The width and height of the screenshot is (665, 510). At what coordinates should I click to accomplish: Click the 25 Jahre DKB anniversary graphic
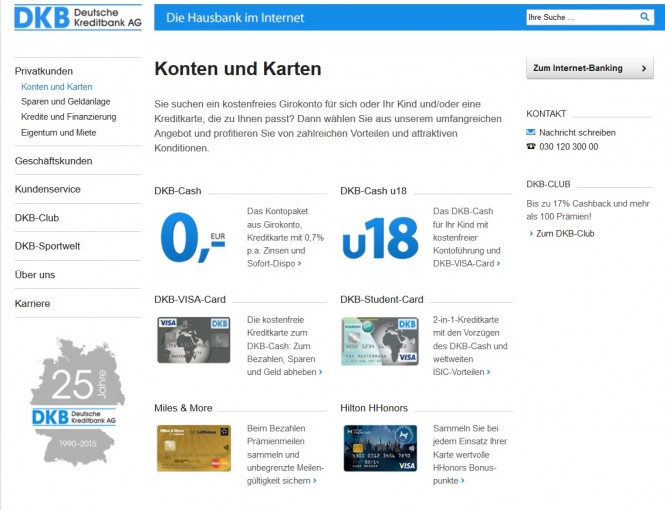tap(77, 401)
